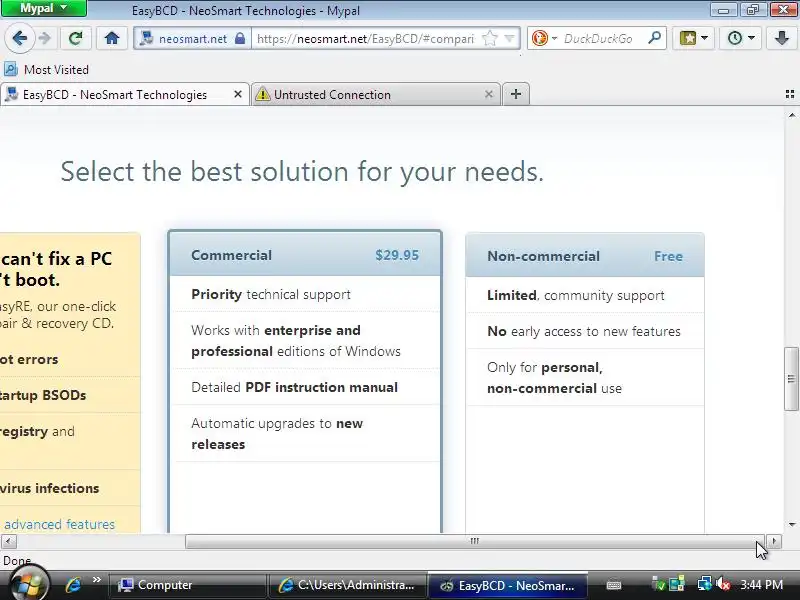Switch to C:\Users\Administra... taskbar window
800x600 pixels.
[348, 585]
